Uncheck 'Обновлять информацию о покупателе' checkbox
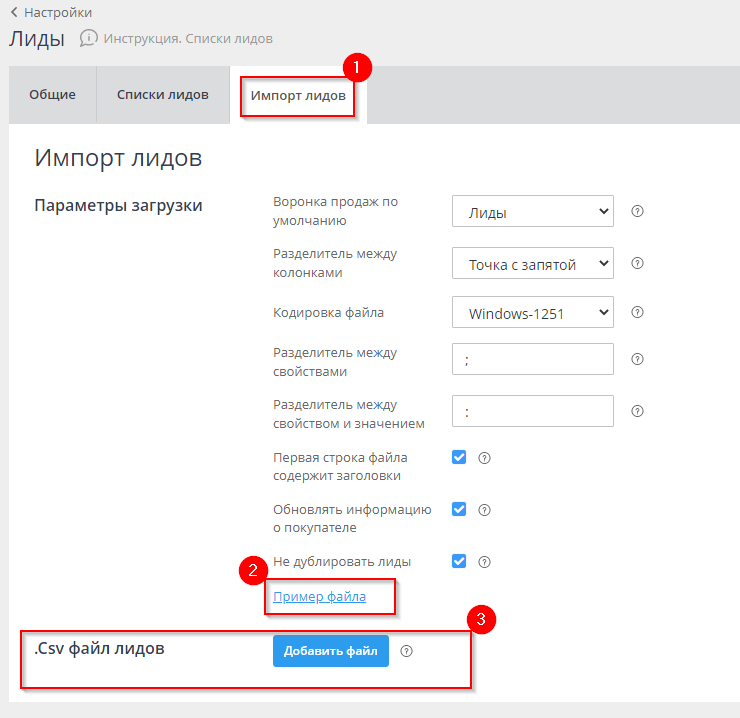The width and height of the screenshot is (740, 718). 459,508
